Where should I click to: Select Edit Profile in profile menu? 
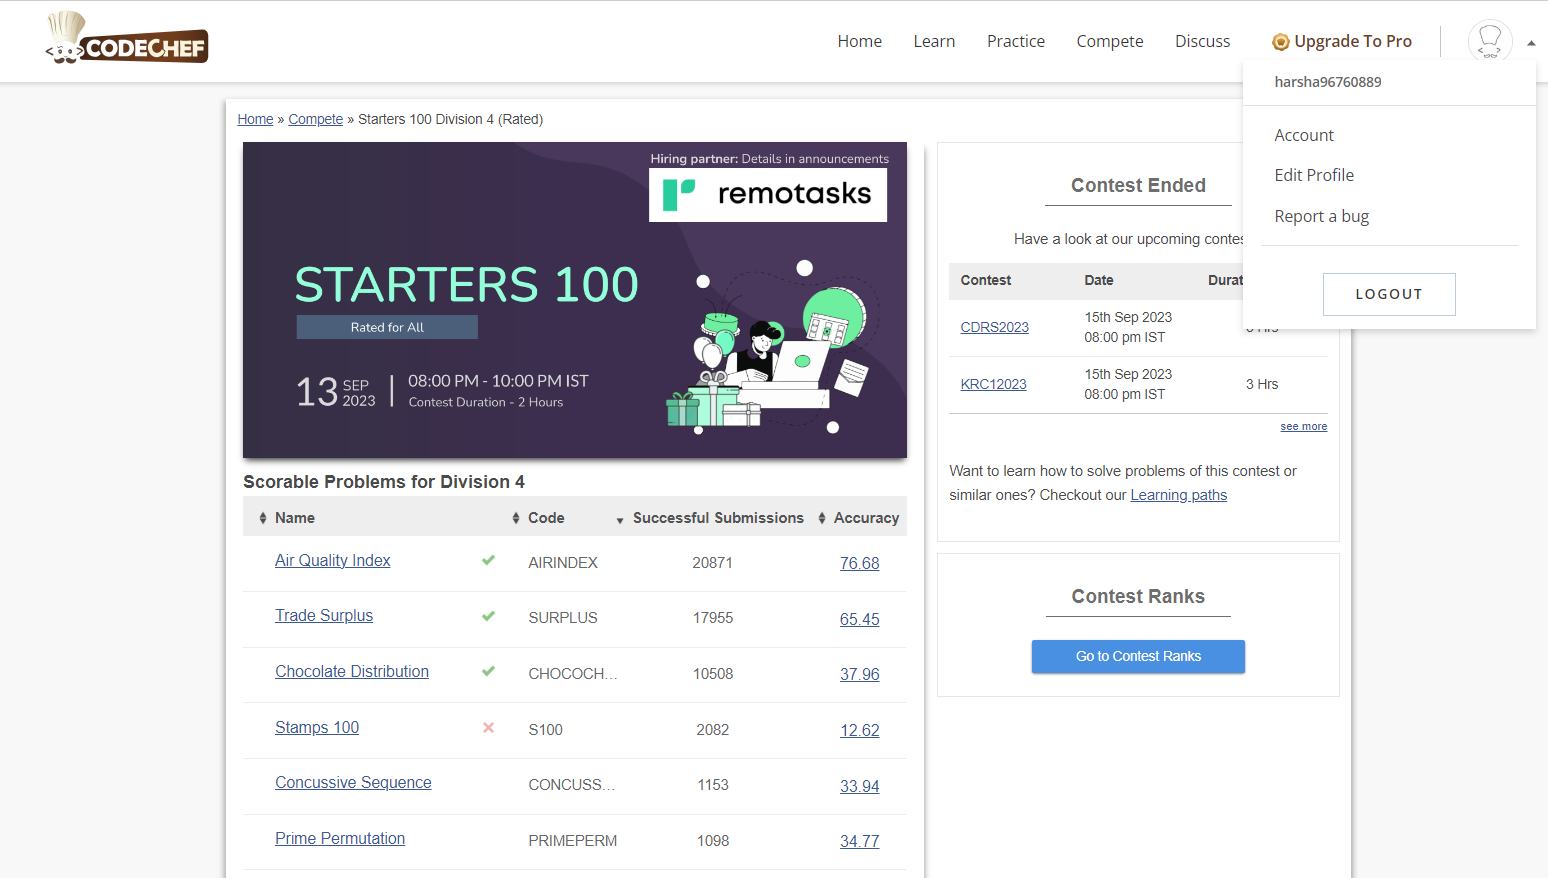click(x=1314, y=175)
